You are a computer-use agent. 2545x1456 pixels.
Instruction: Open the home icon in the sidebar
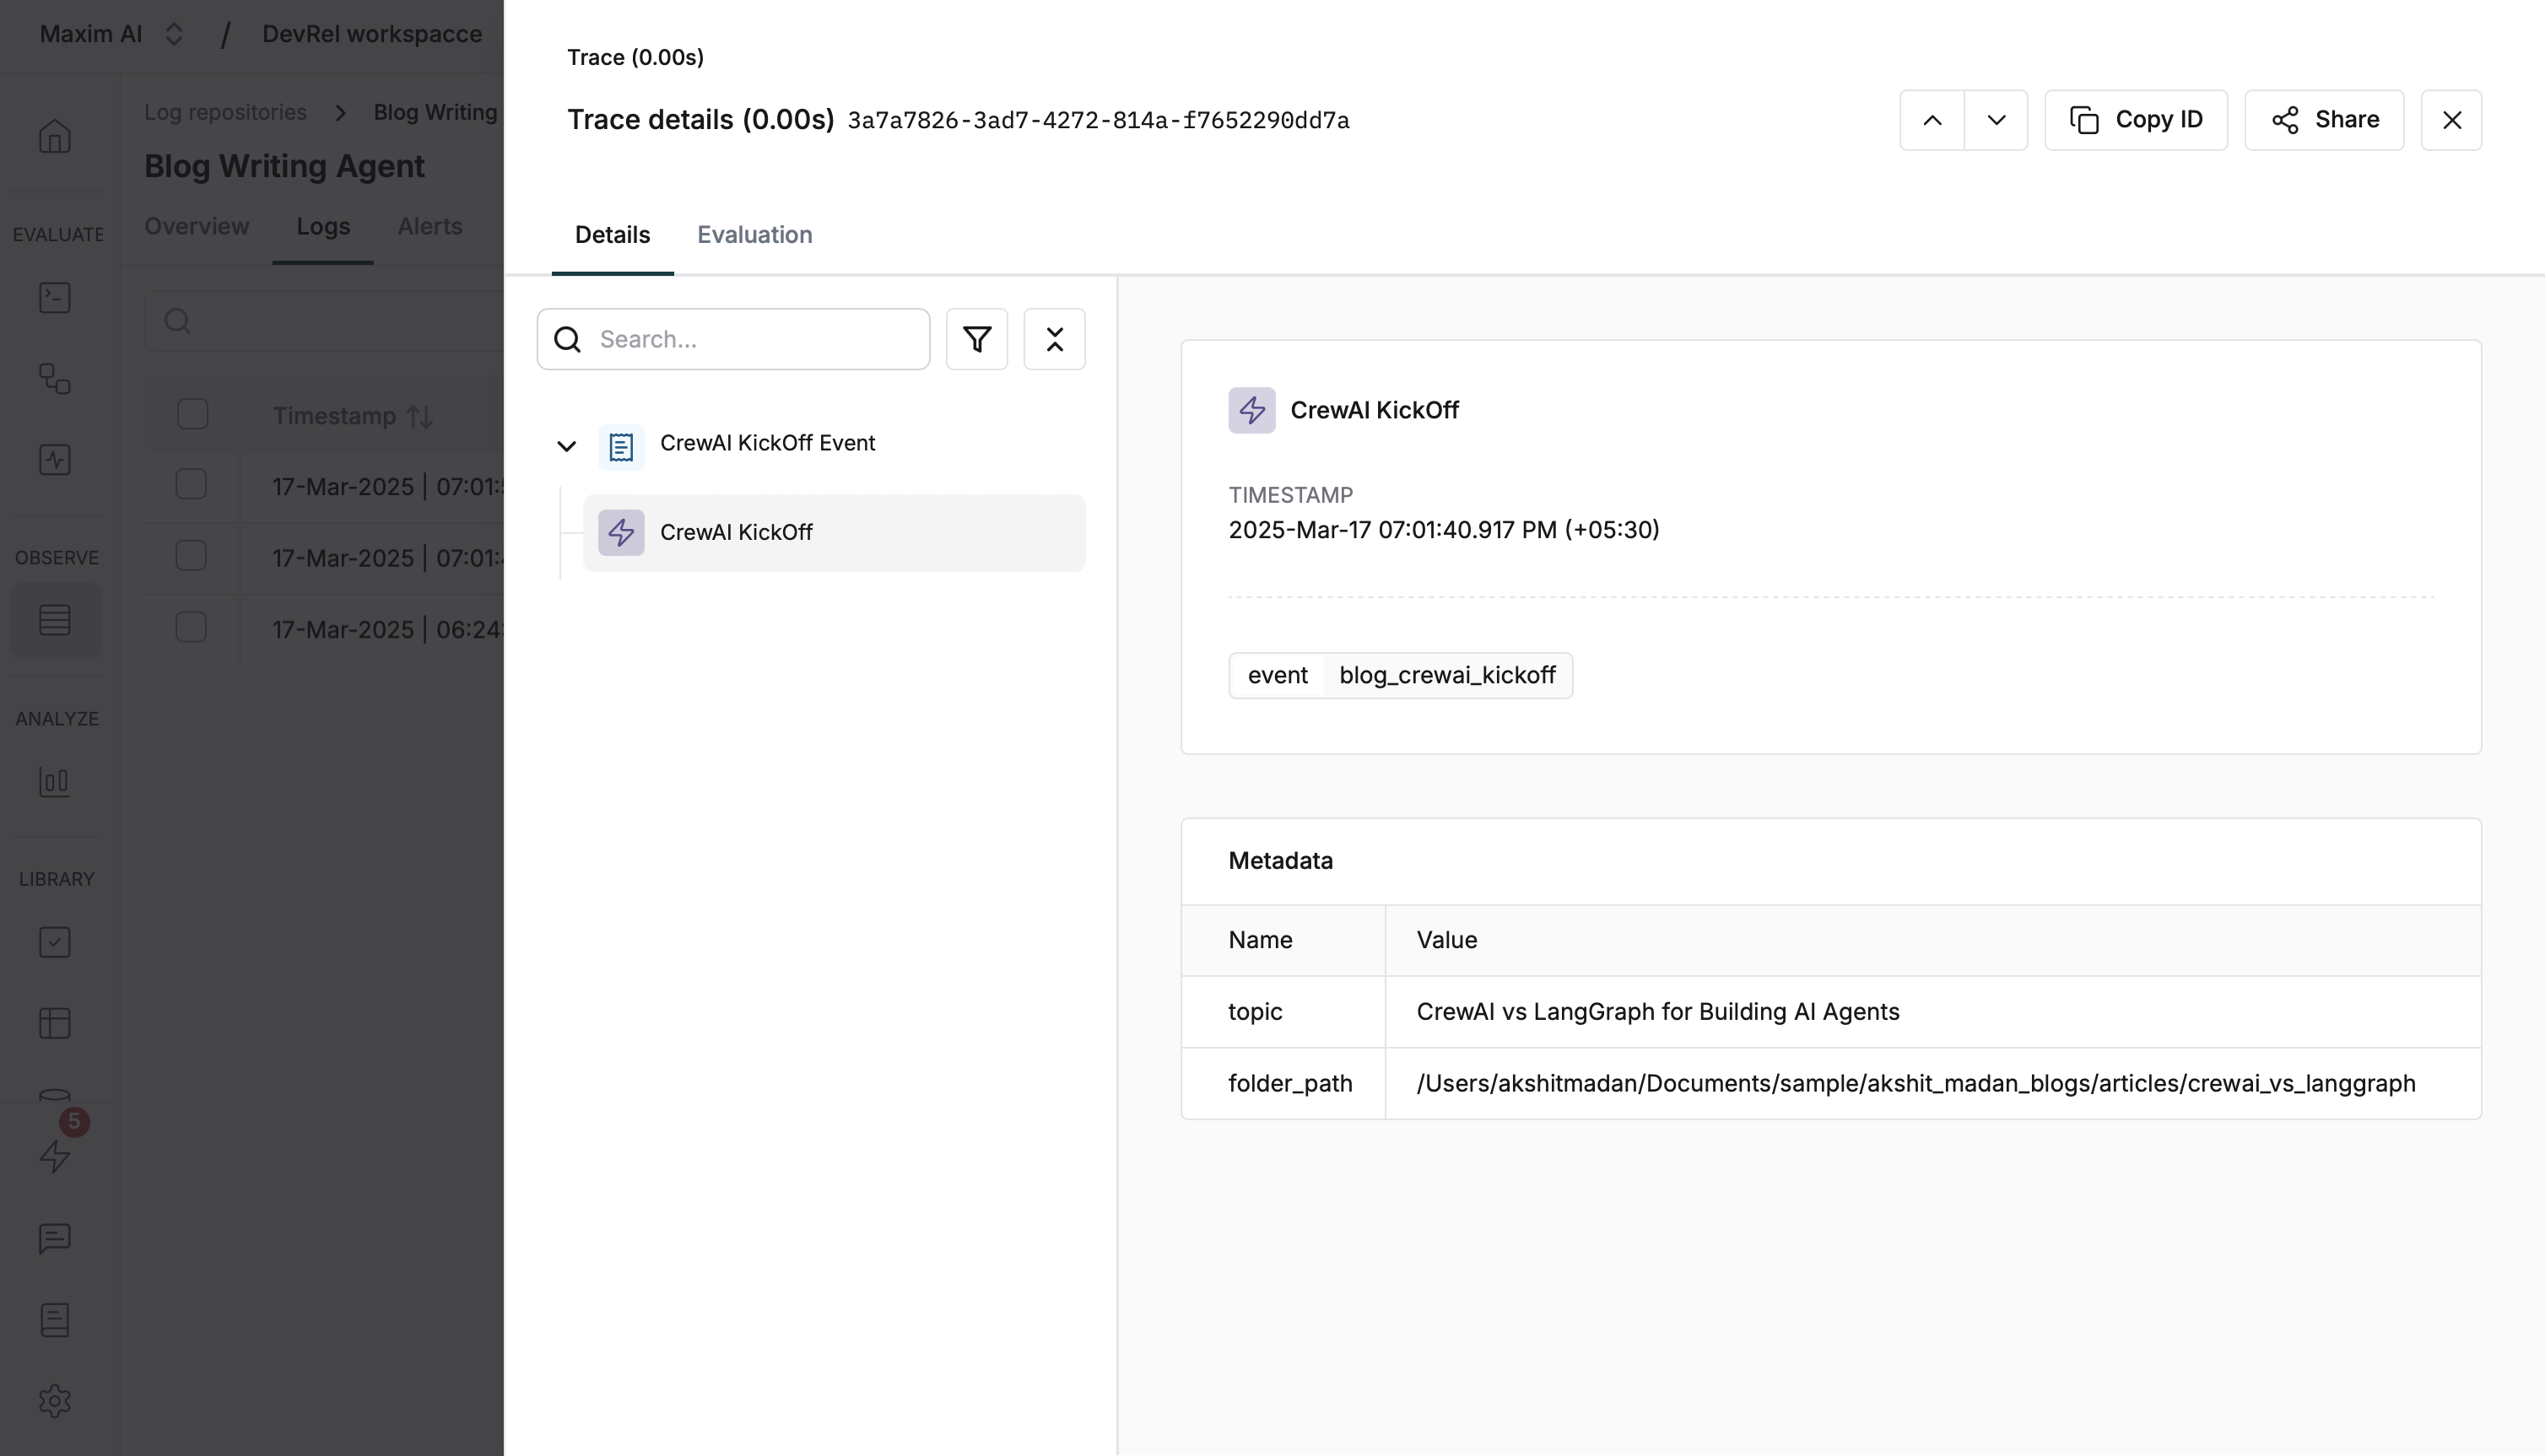pyautogui.click(x=55, y=135)
